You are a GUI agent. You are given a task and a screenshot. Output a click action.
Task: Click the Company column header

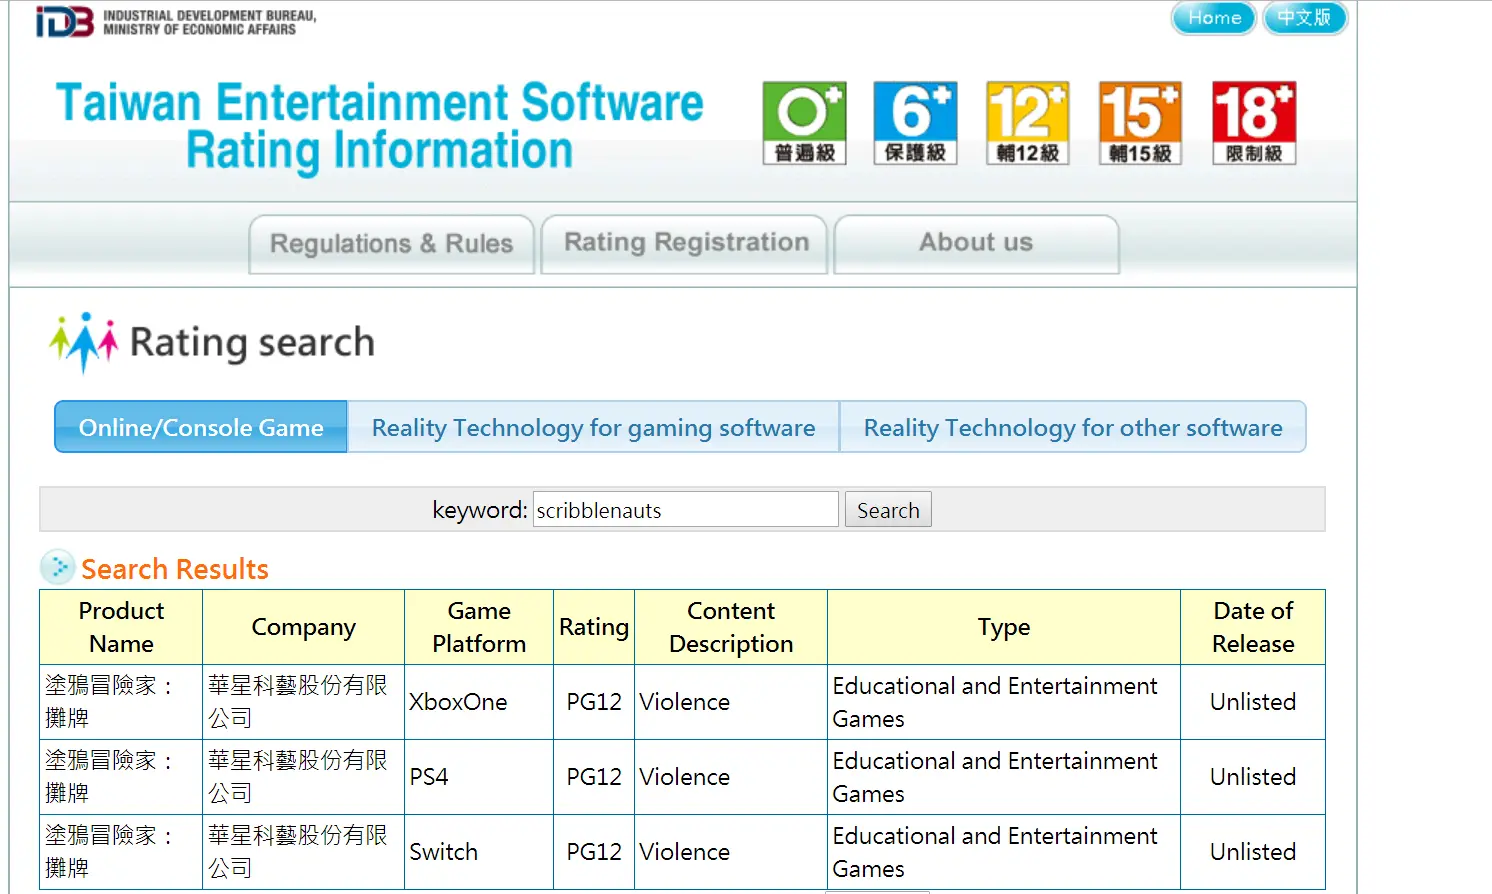pos(304,627)
